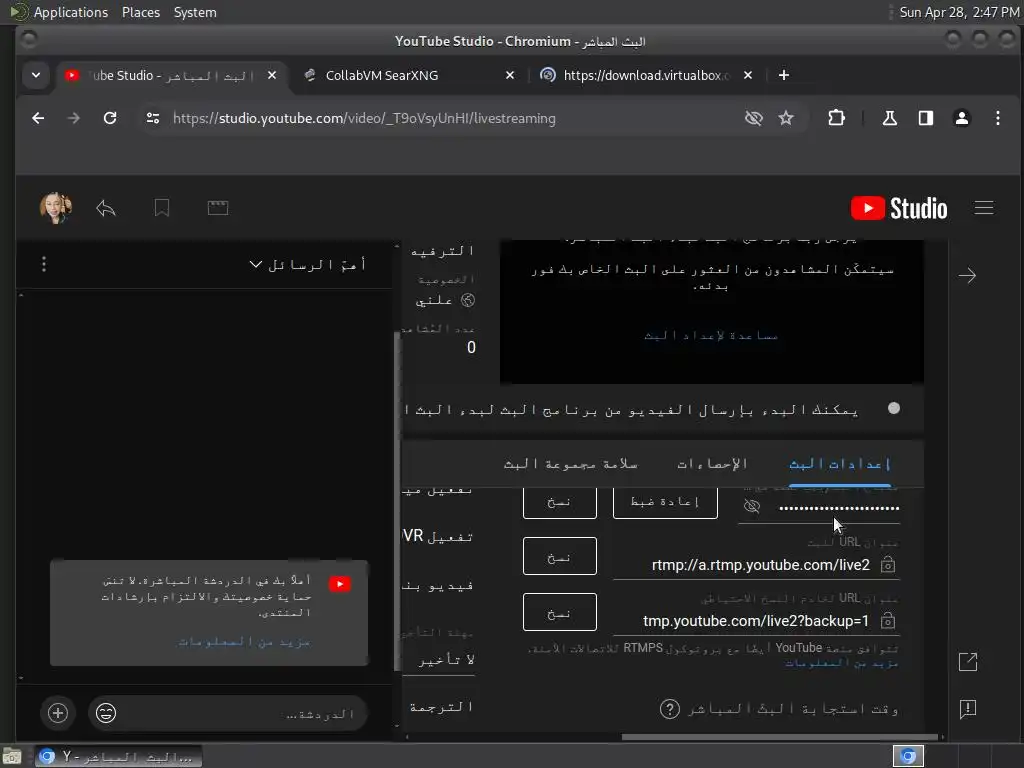
Task: Click the horizontal scrollbar below stream settings
Action: tap(780, 737)
